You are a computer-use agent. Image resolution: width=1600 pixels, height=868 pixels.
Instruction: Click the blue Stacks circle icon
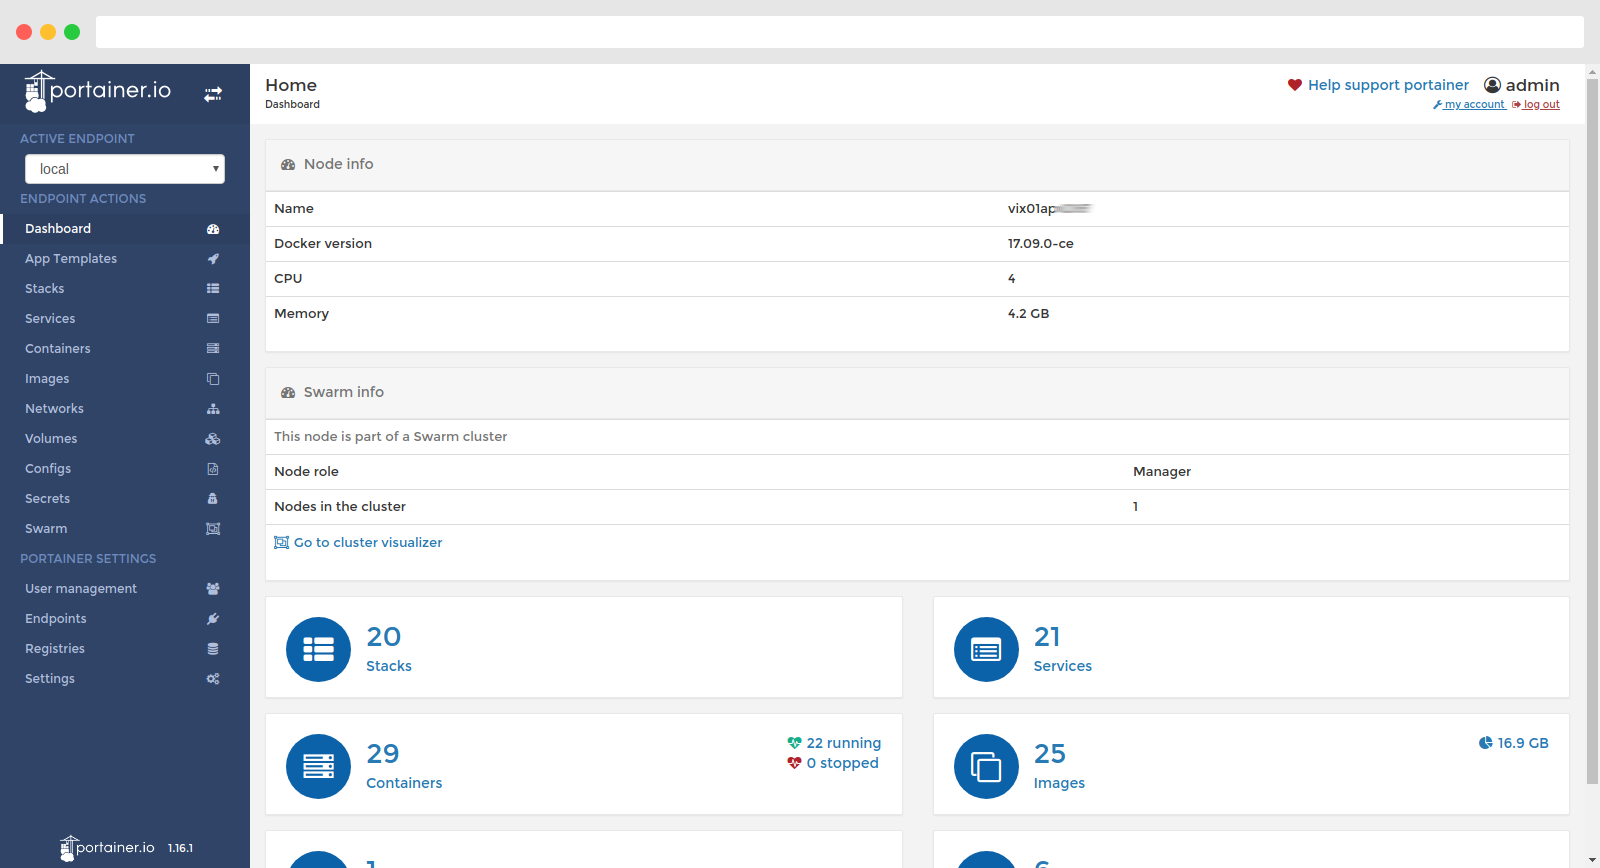click(x=318, y=649)
